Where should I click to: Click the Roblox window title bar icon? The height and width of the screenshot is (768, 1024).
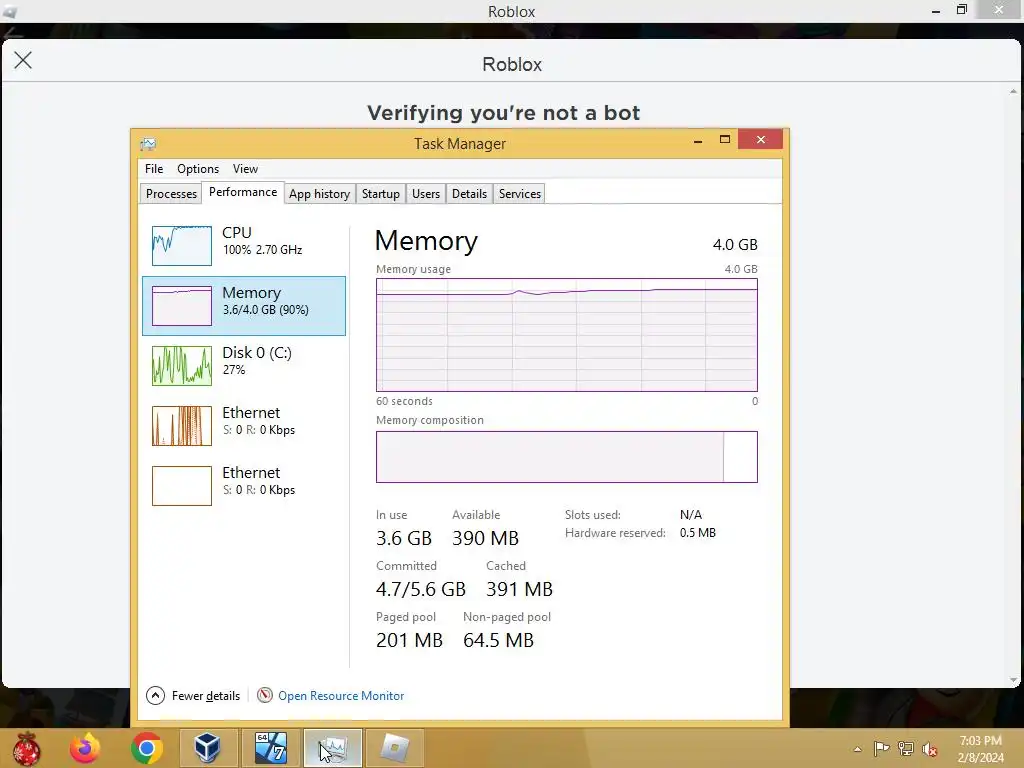(9, 11)
